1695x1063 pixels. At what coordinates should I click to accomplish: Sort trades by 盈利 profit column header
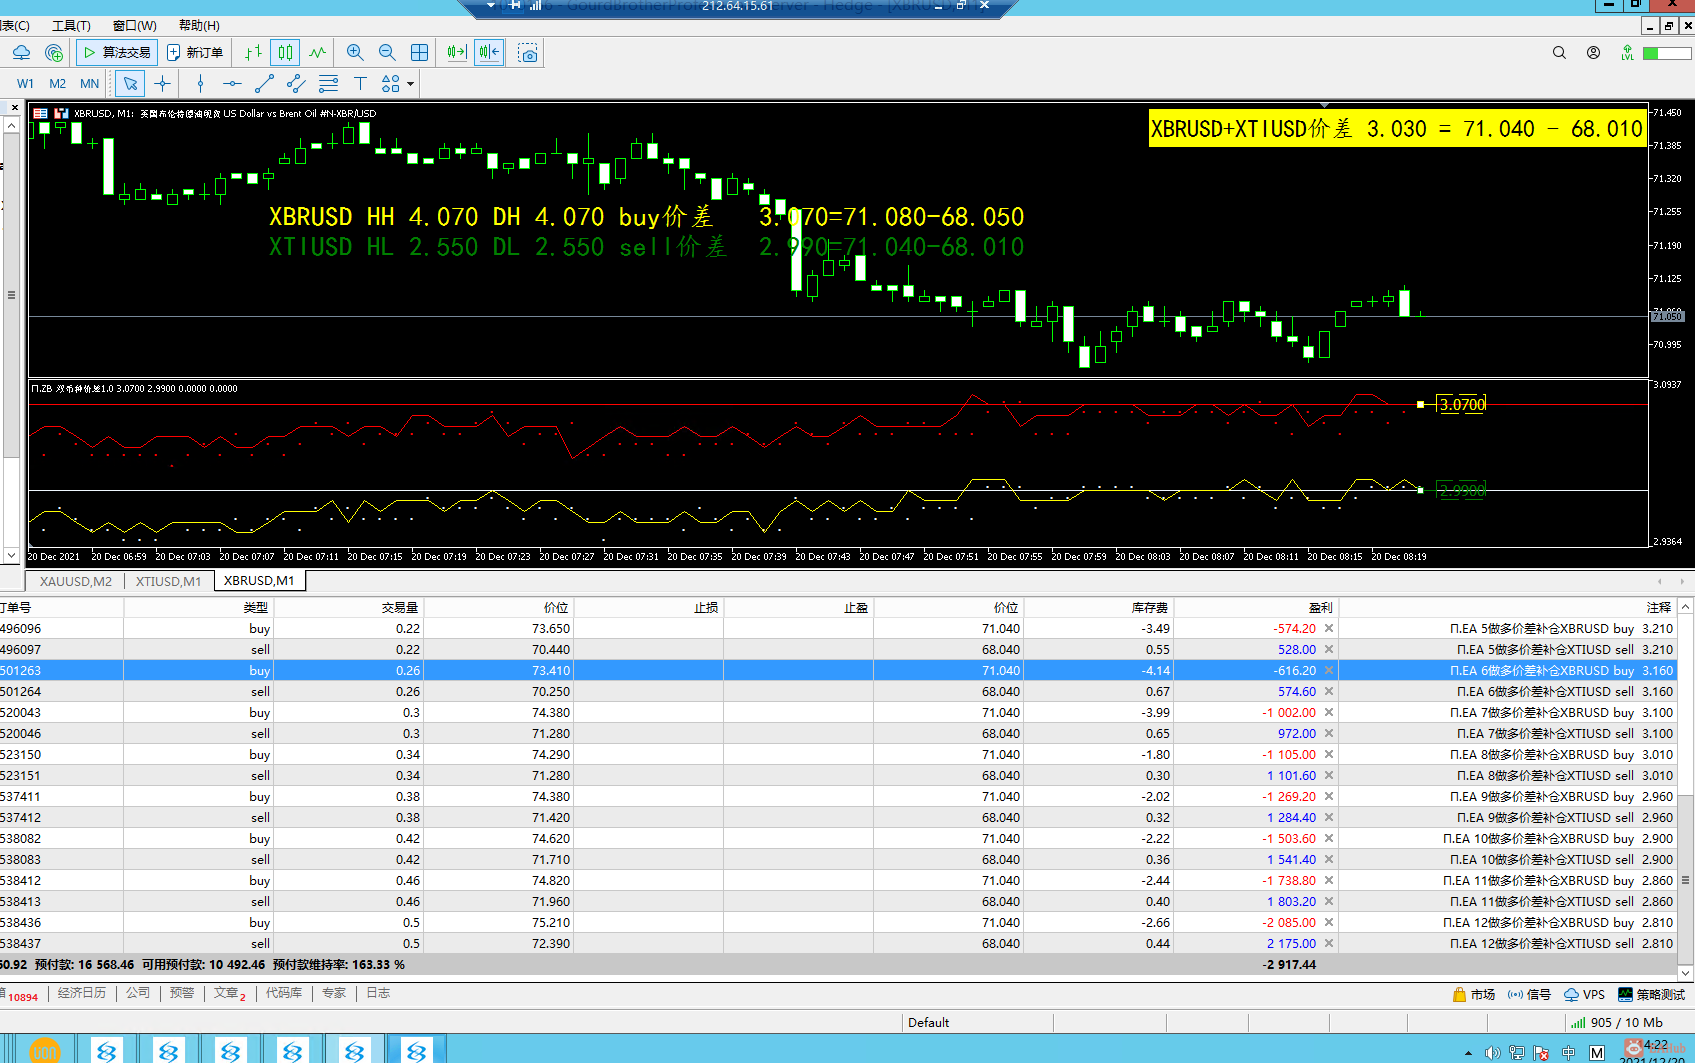[1320, 607]
